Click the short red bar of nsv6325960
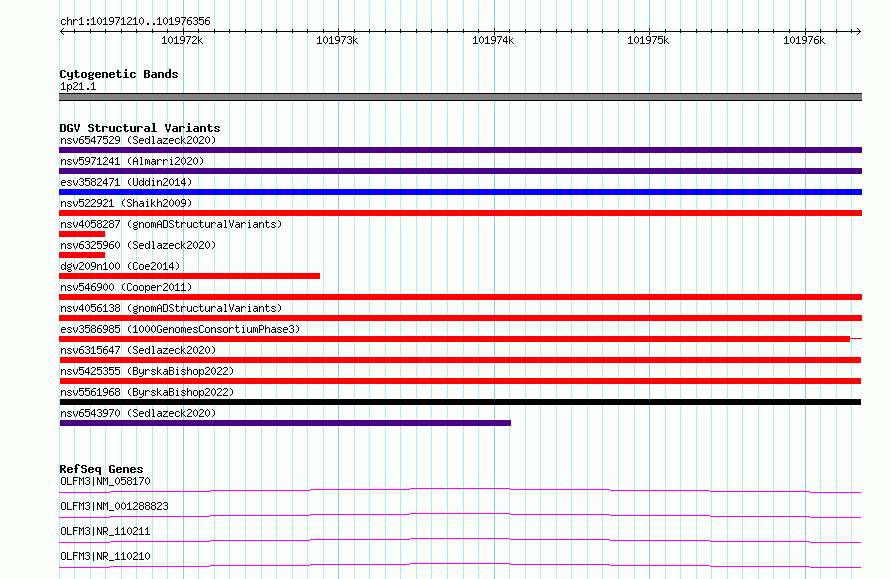Viewport: 890px width, 579px height. click(82, 255)
